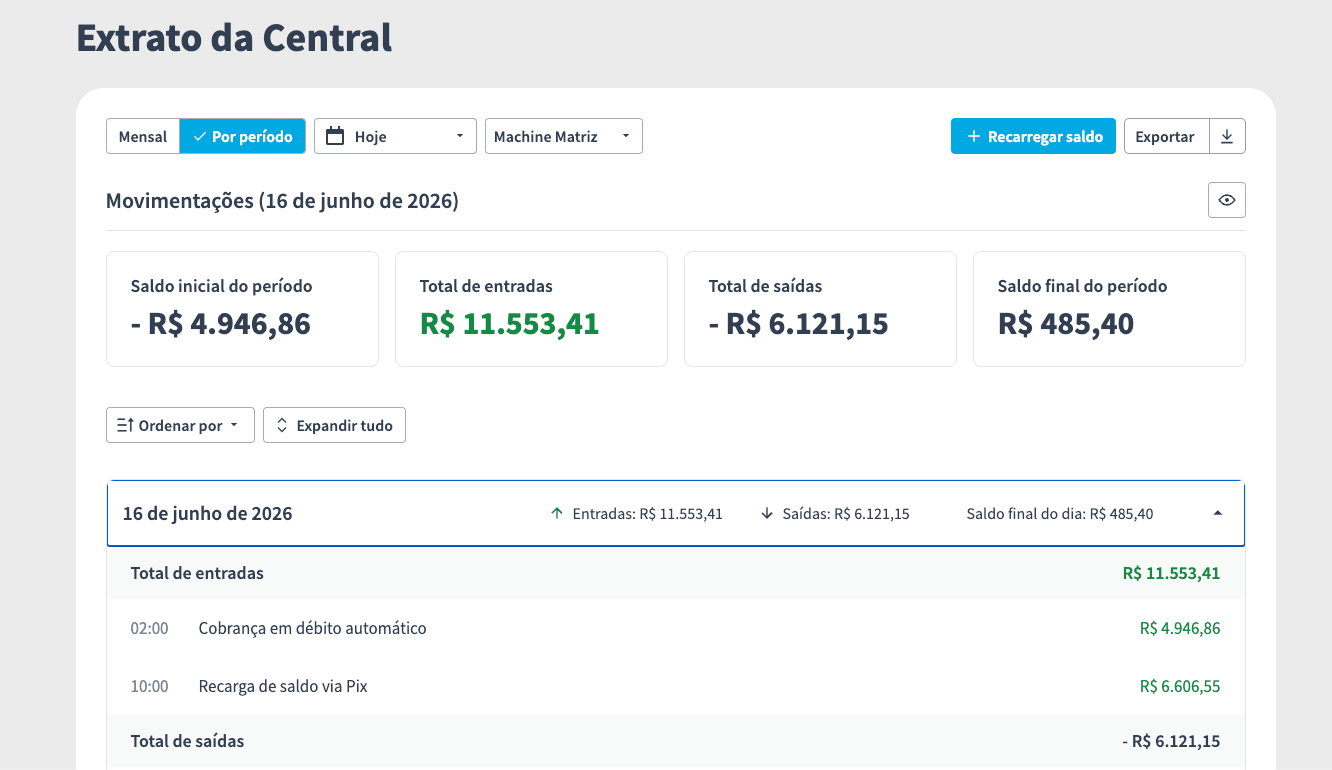Select the Por período option
1332x770 pixels.
coord(243,137)
